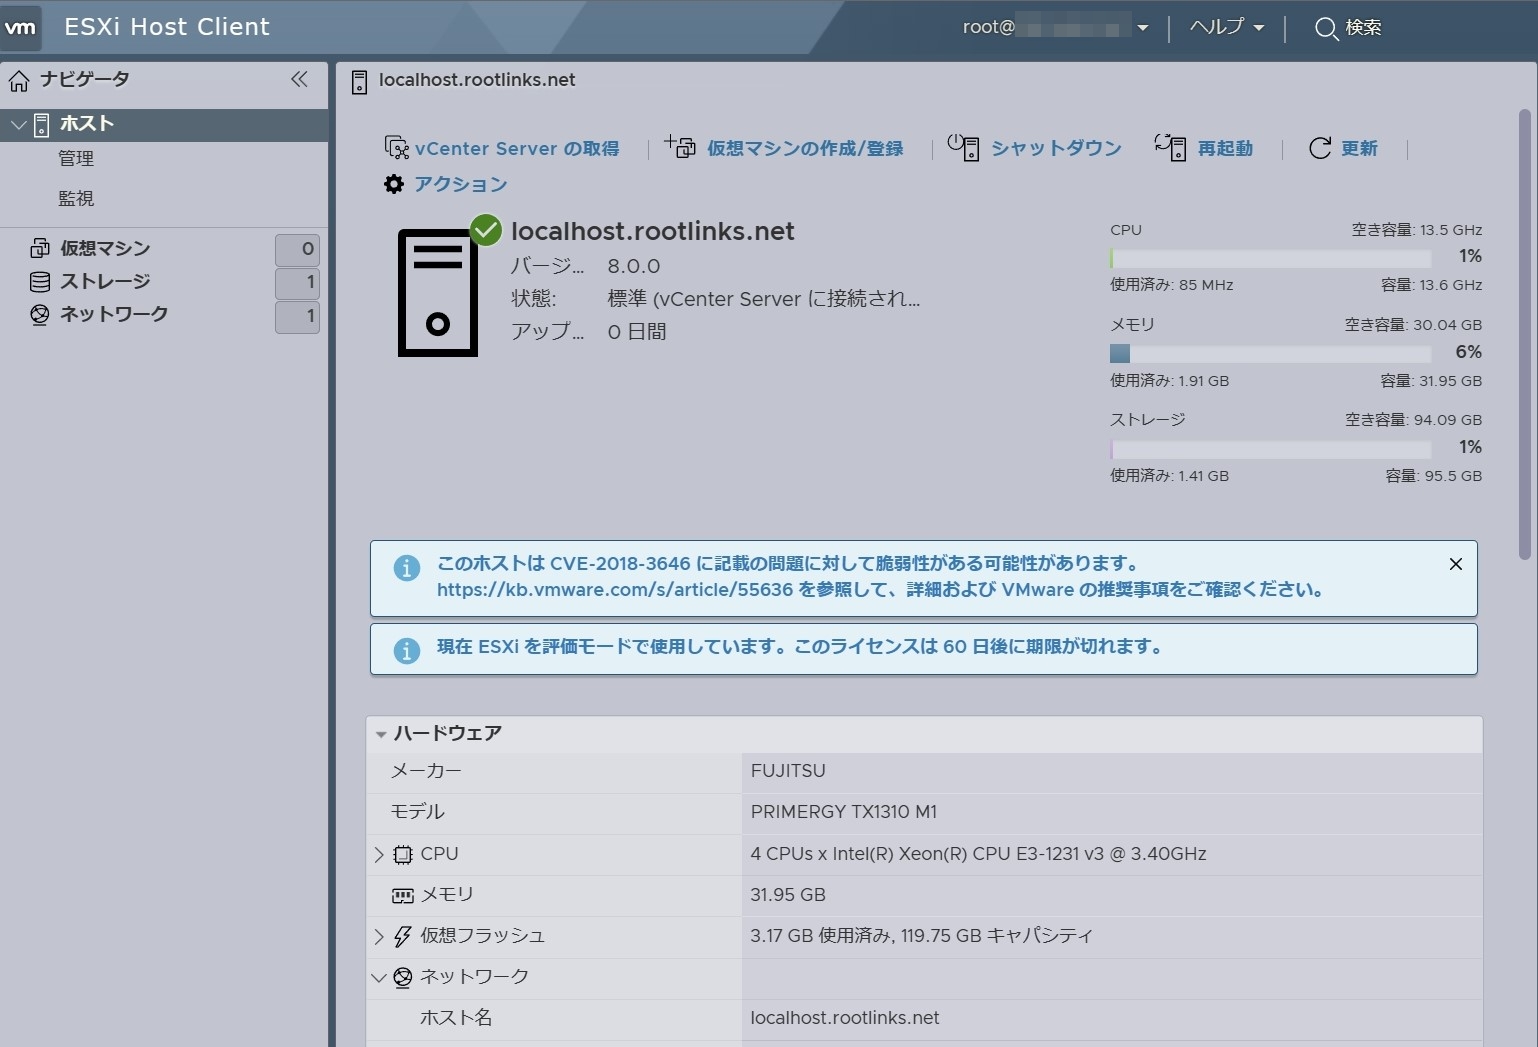The height and width of the screenshot is (1047, 1538).
Task: Click the memory module icon in hardware list
Action: [x=402, y=896]
